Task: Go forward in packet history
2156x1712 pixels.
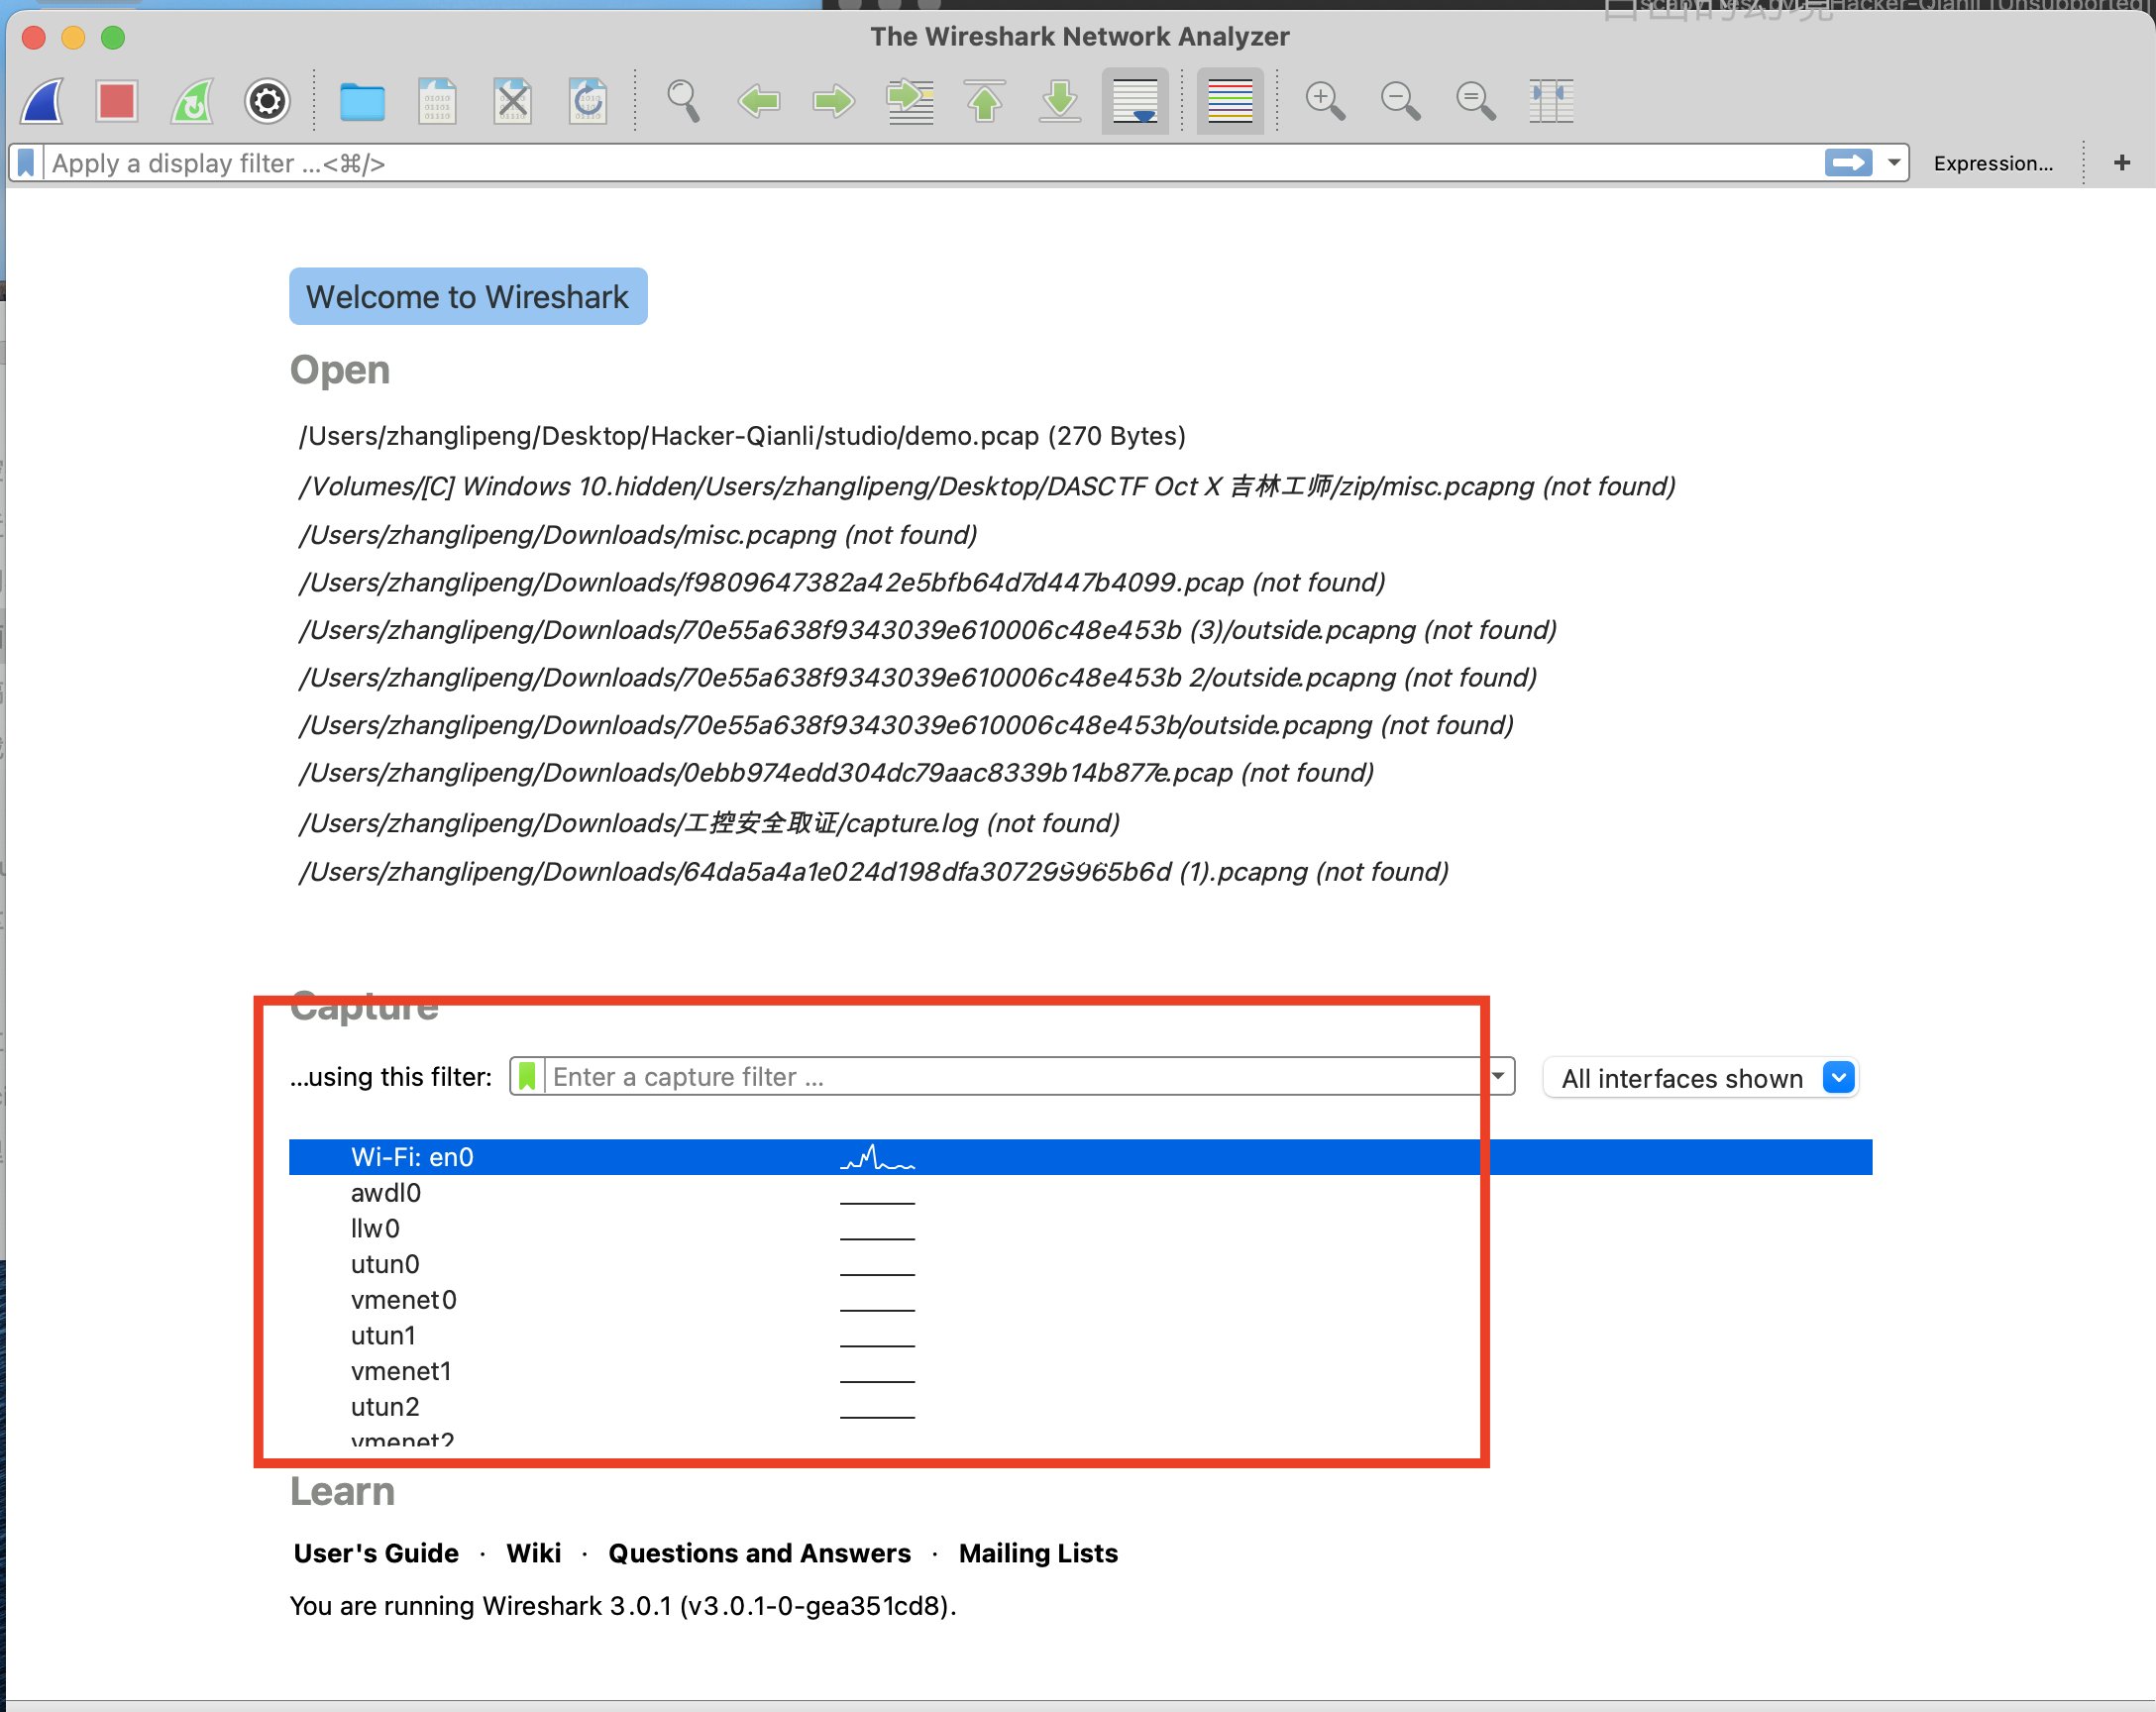Action: [834, 101]
